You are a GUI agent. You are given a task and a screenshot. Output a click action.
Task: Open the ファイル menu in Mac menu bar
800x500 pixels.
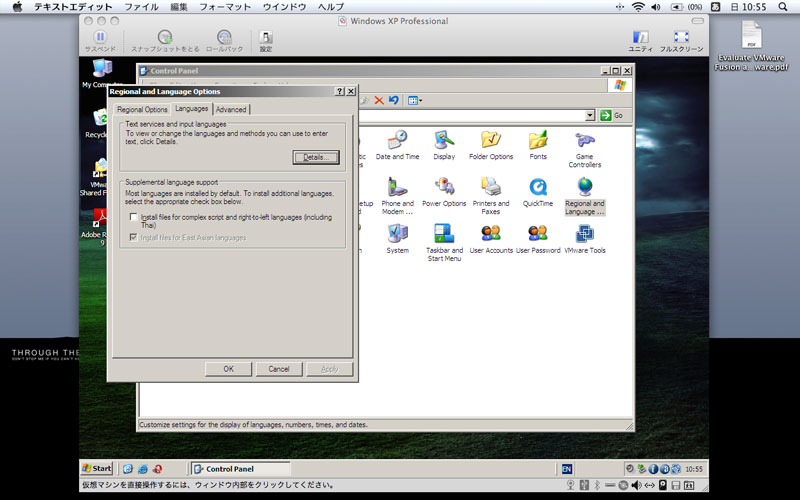coord(141,7)
